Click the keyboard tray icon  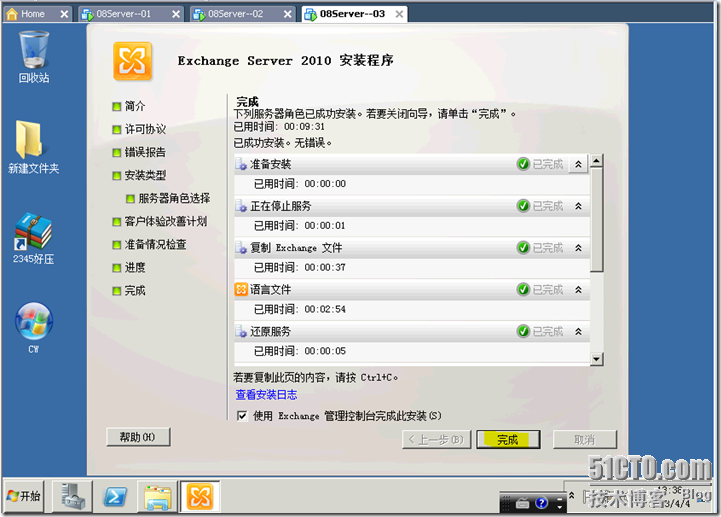(522, 504)
